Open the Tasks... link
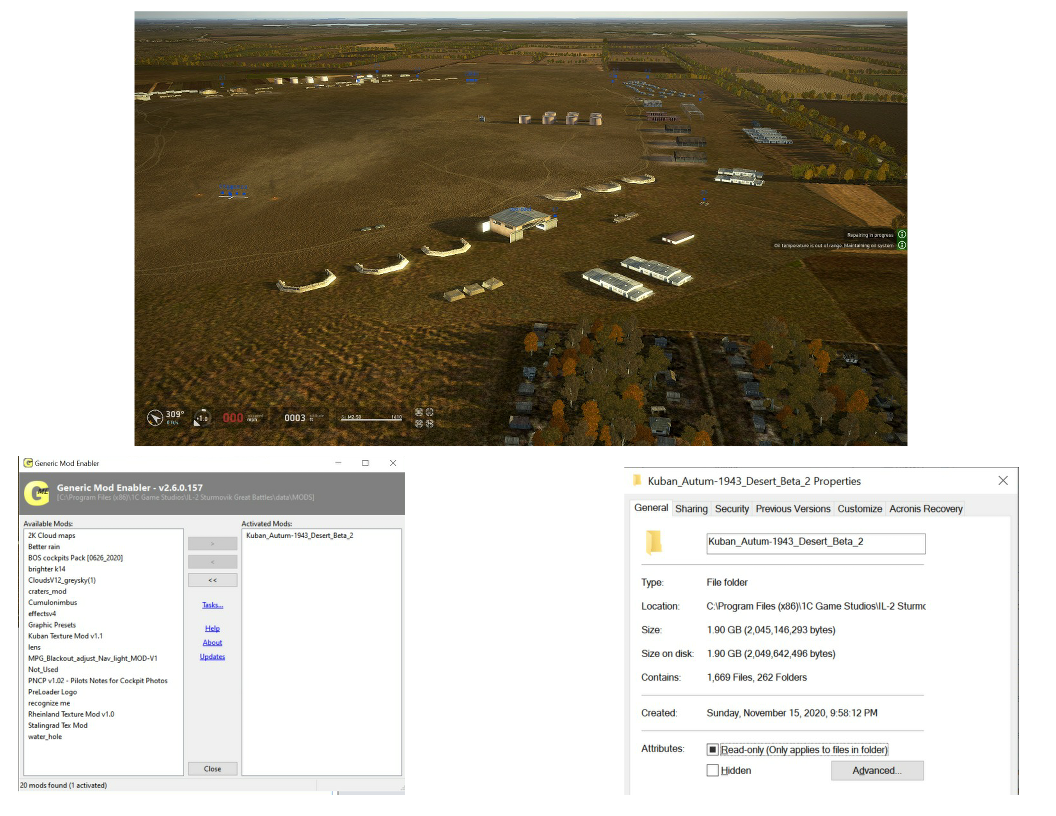This screenshot has width=1056, height=816. pos(212,605)
